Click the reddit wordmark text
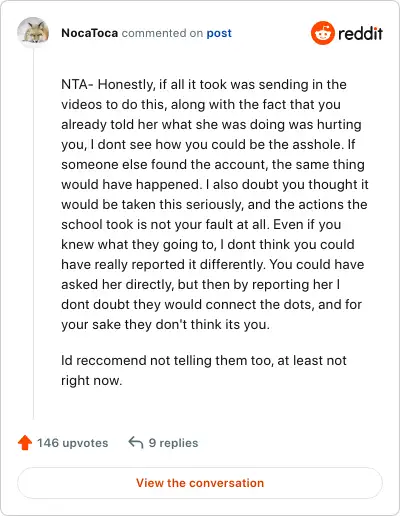The width and height of the screenshot is (400, 516). tap(360, 34)
